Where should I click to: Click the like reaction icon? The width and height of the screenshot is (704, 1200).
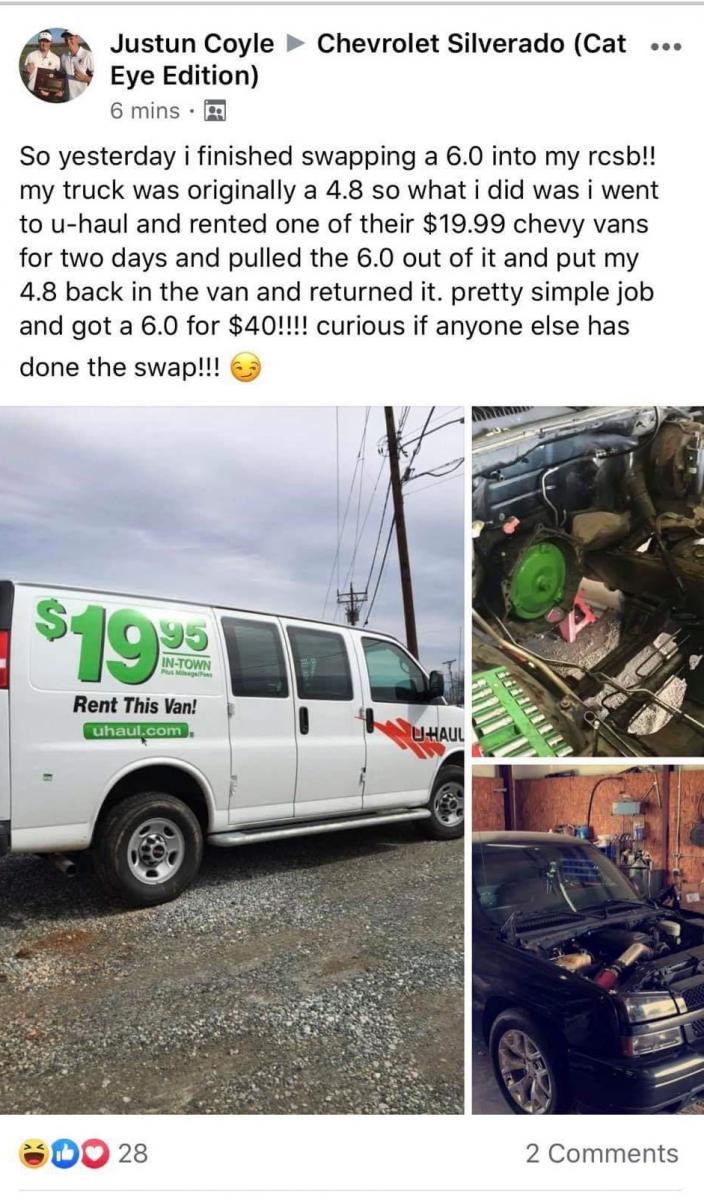coord(64,1153)
